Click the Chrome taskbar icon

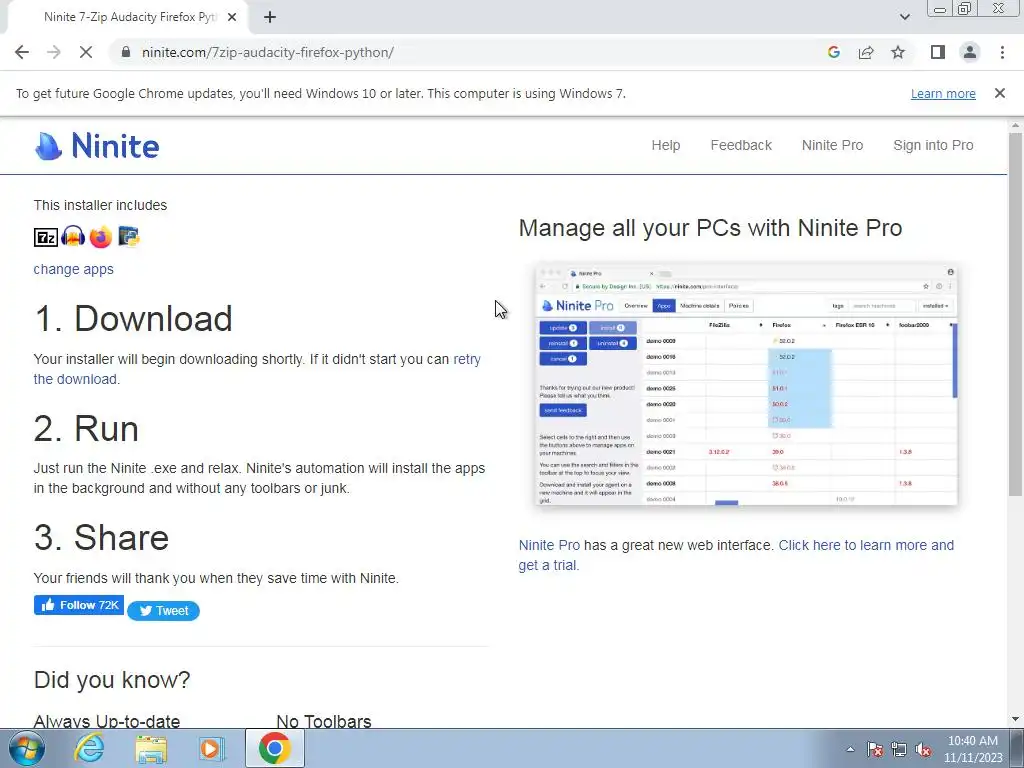point(274,748)
